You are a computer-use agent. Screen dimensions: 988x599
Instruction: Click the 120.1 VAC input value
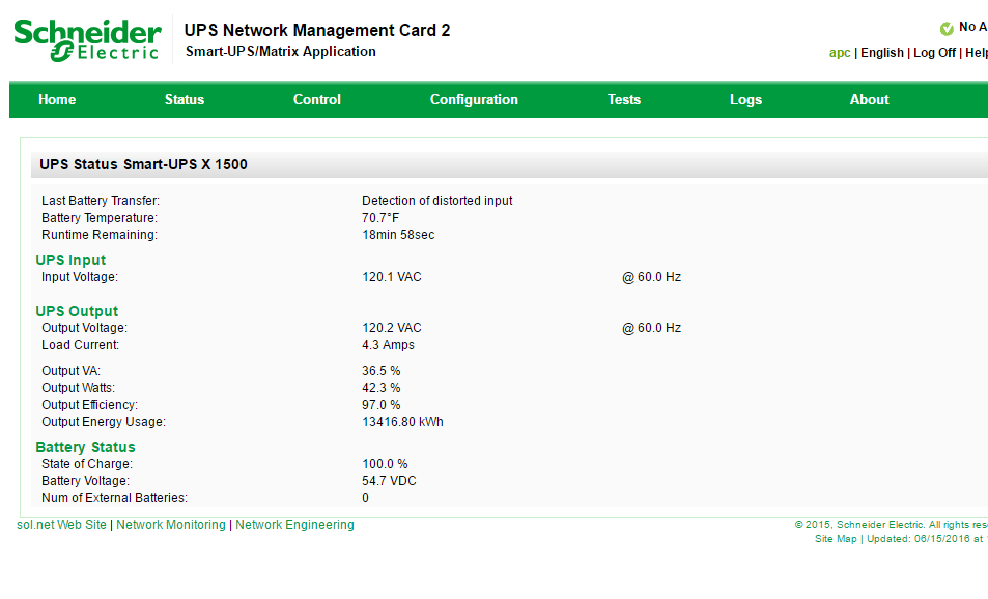click(x=392, y=277)
